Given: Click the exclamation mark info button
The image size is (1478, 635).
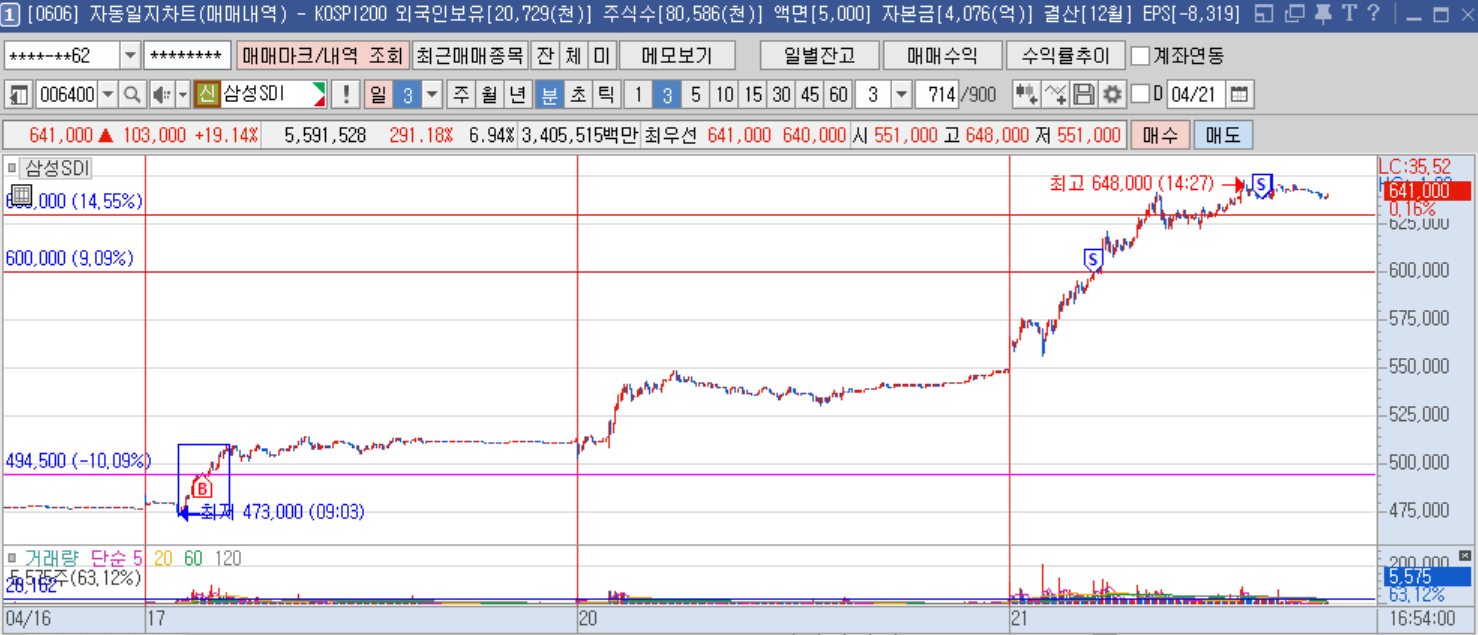Looking at the screenshot, I should [346, 95].
